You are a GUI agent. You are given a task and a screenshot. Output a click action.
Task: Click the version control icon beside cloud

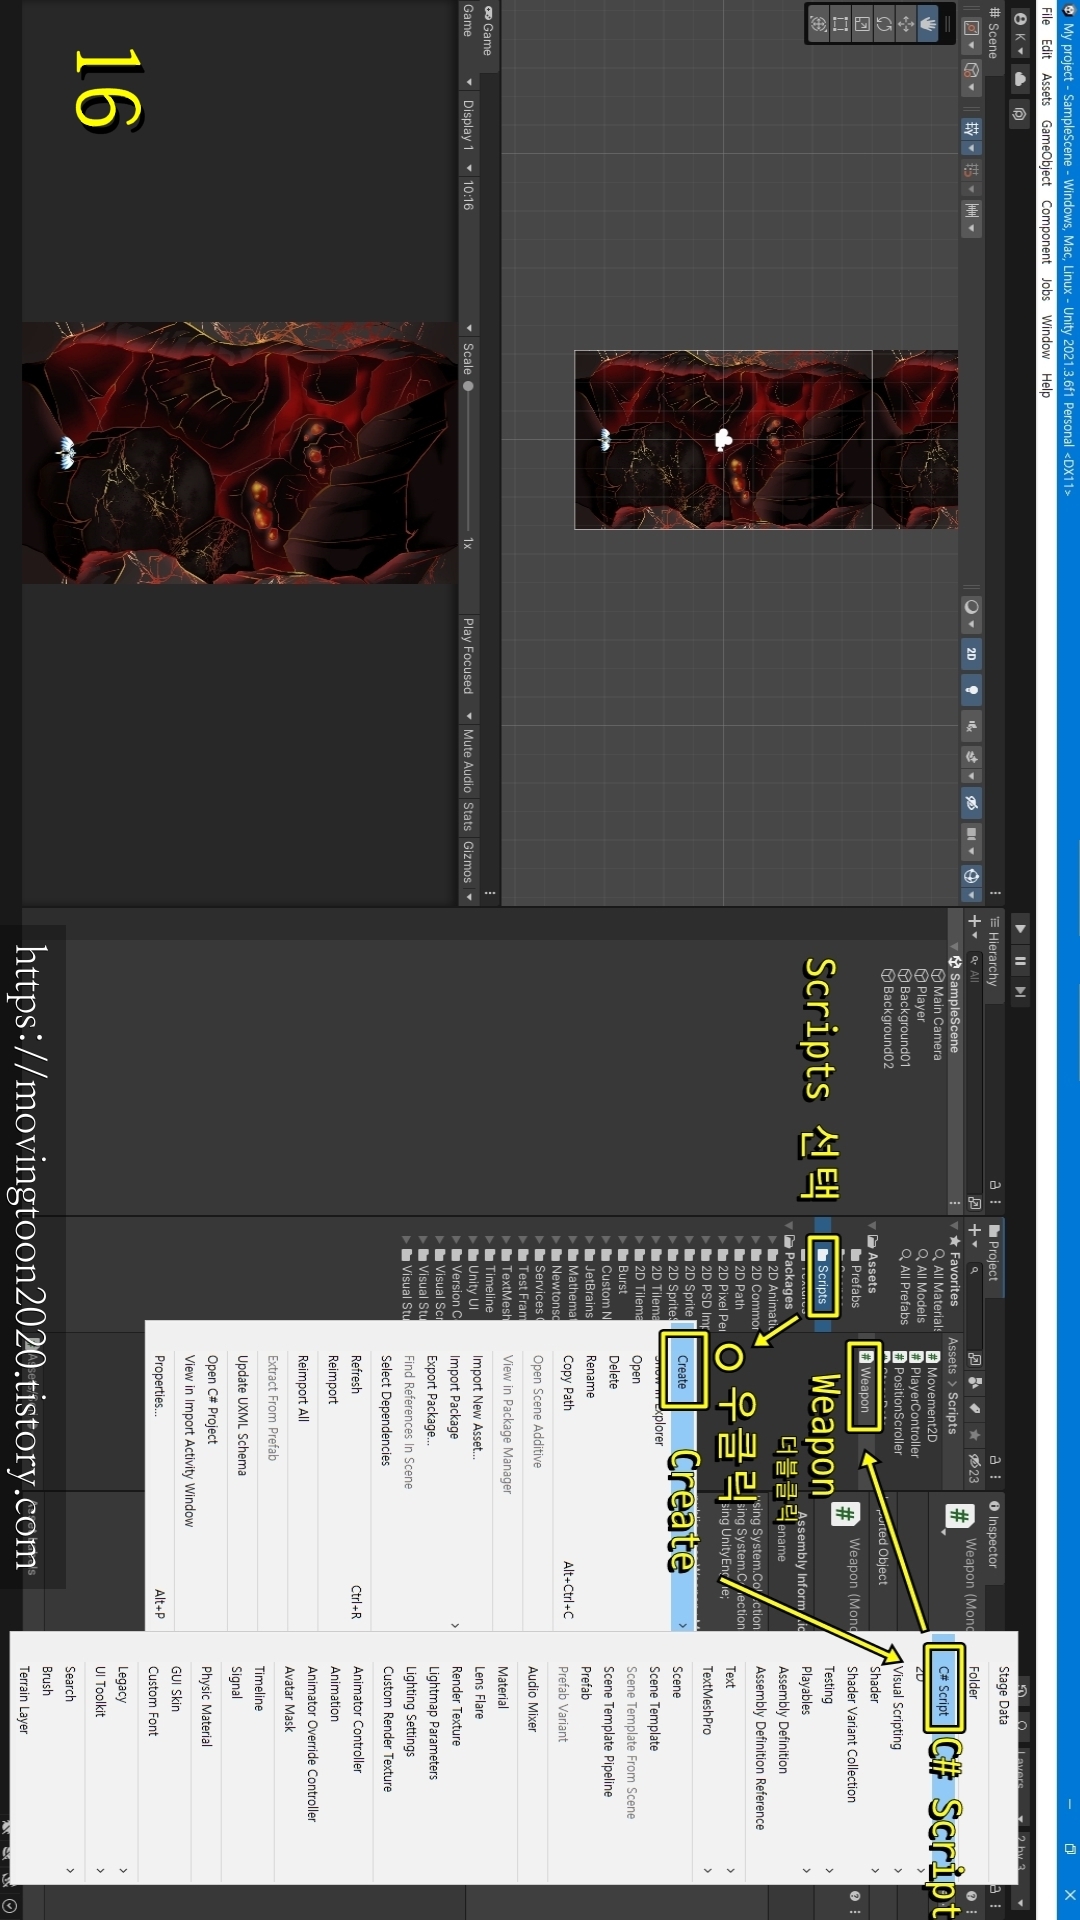click(x=1020, y=114)
